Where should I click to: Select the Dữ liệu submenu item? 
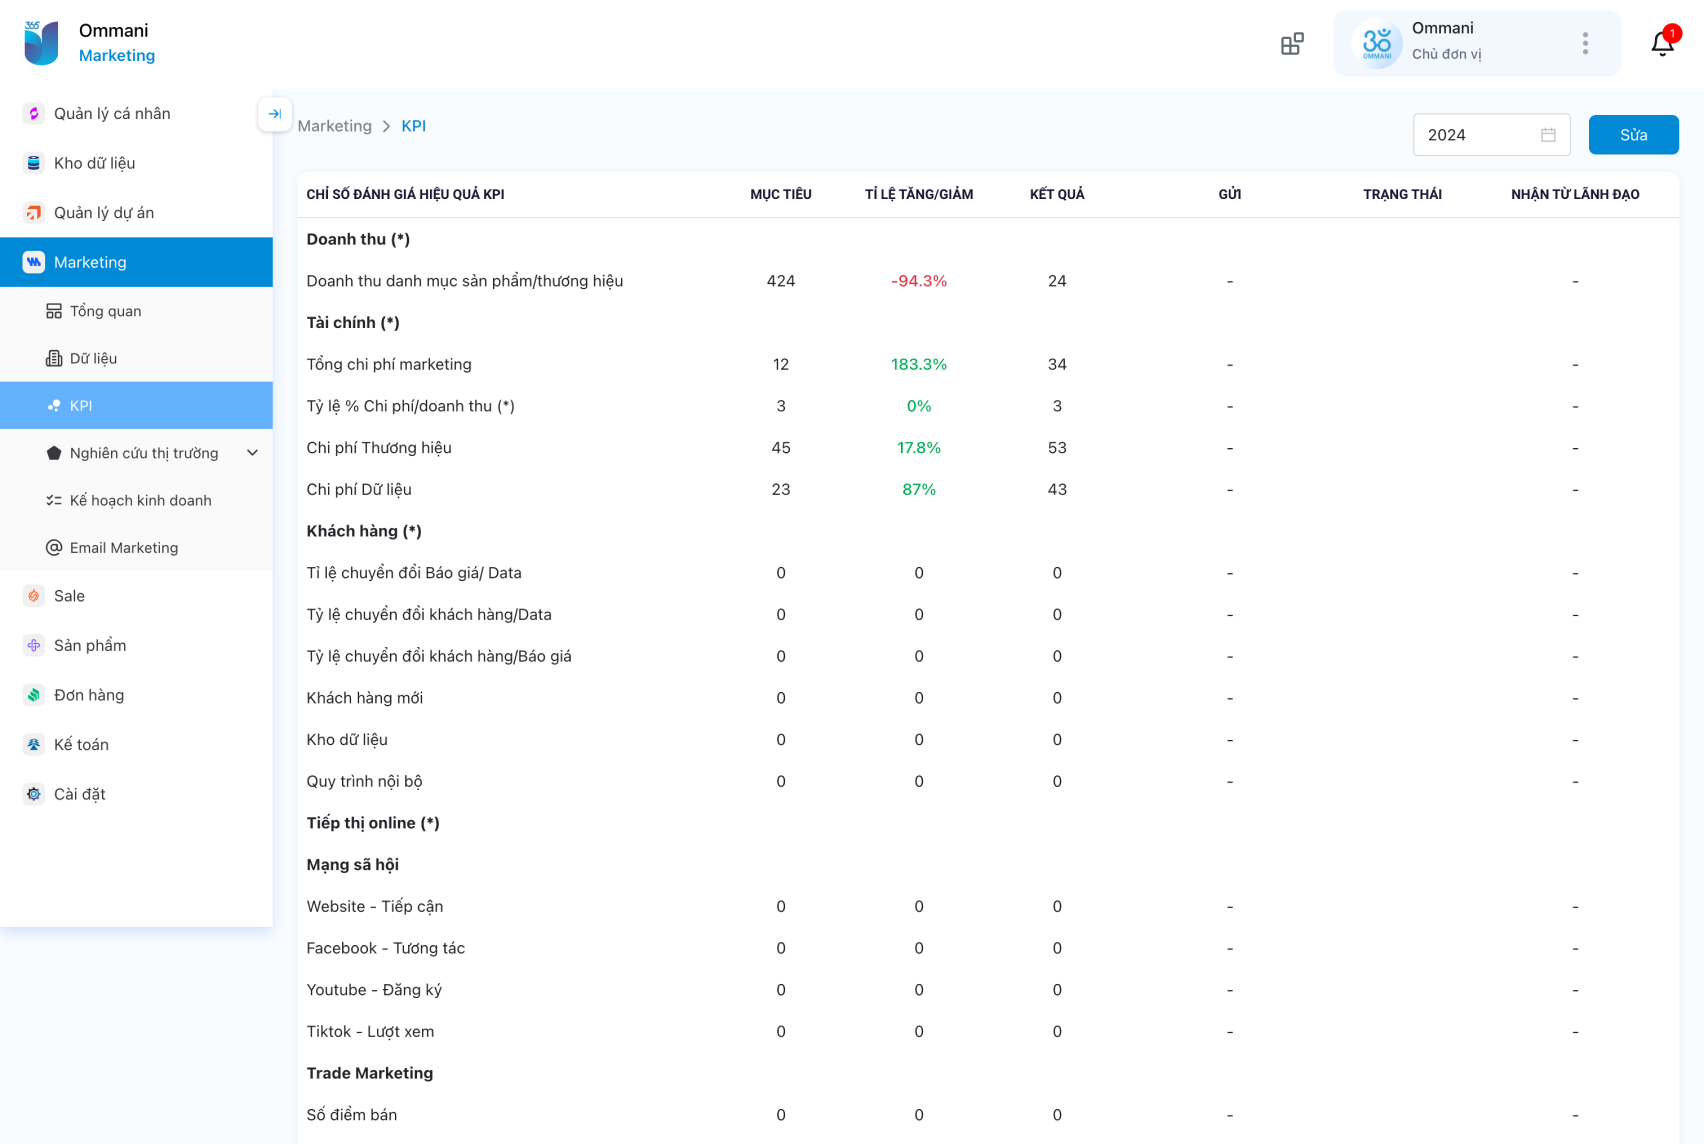(93, 358)
